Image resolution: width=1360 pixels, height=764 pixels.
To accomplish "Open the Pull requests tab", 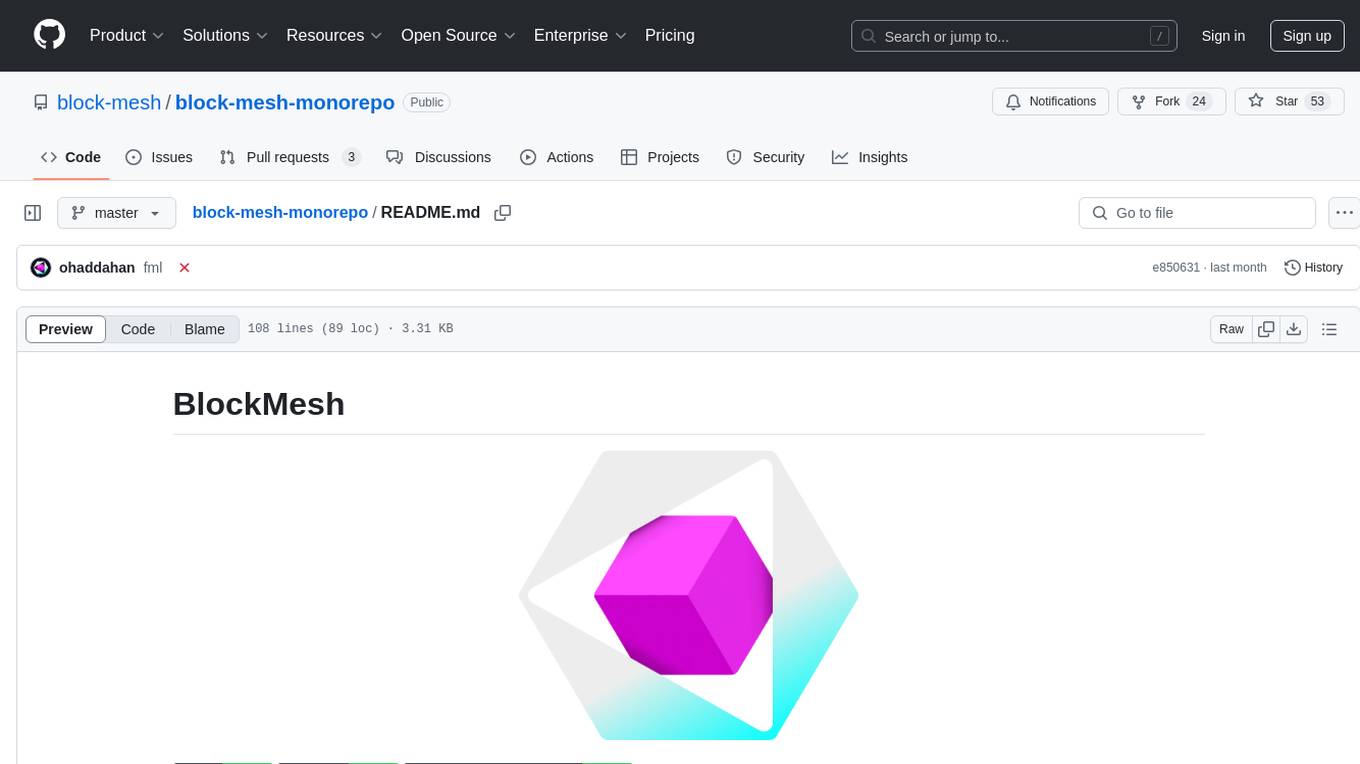I will [290, 157].
